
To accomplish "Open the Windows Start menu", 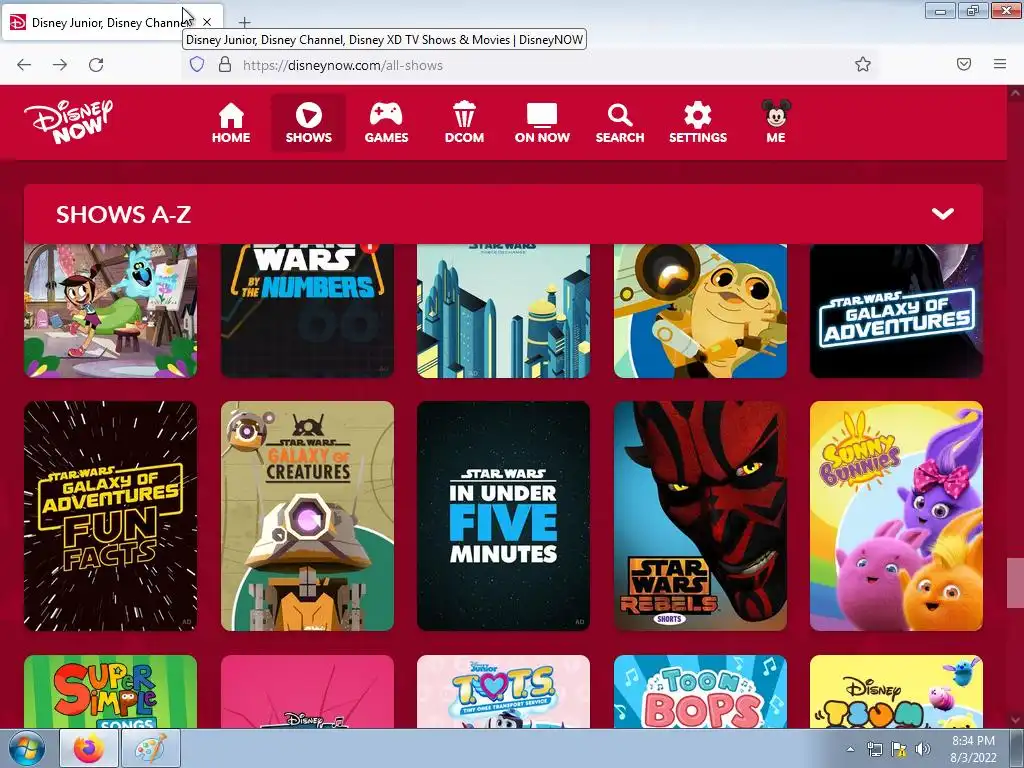I will 27,748.
